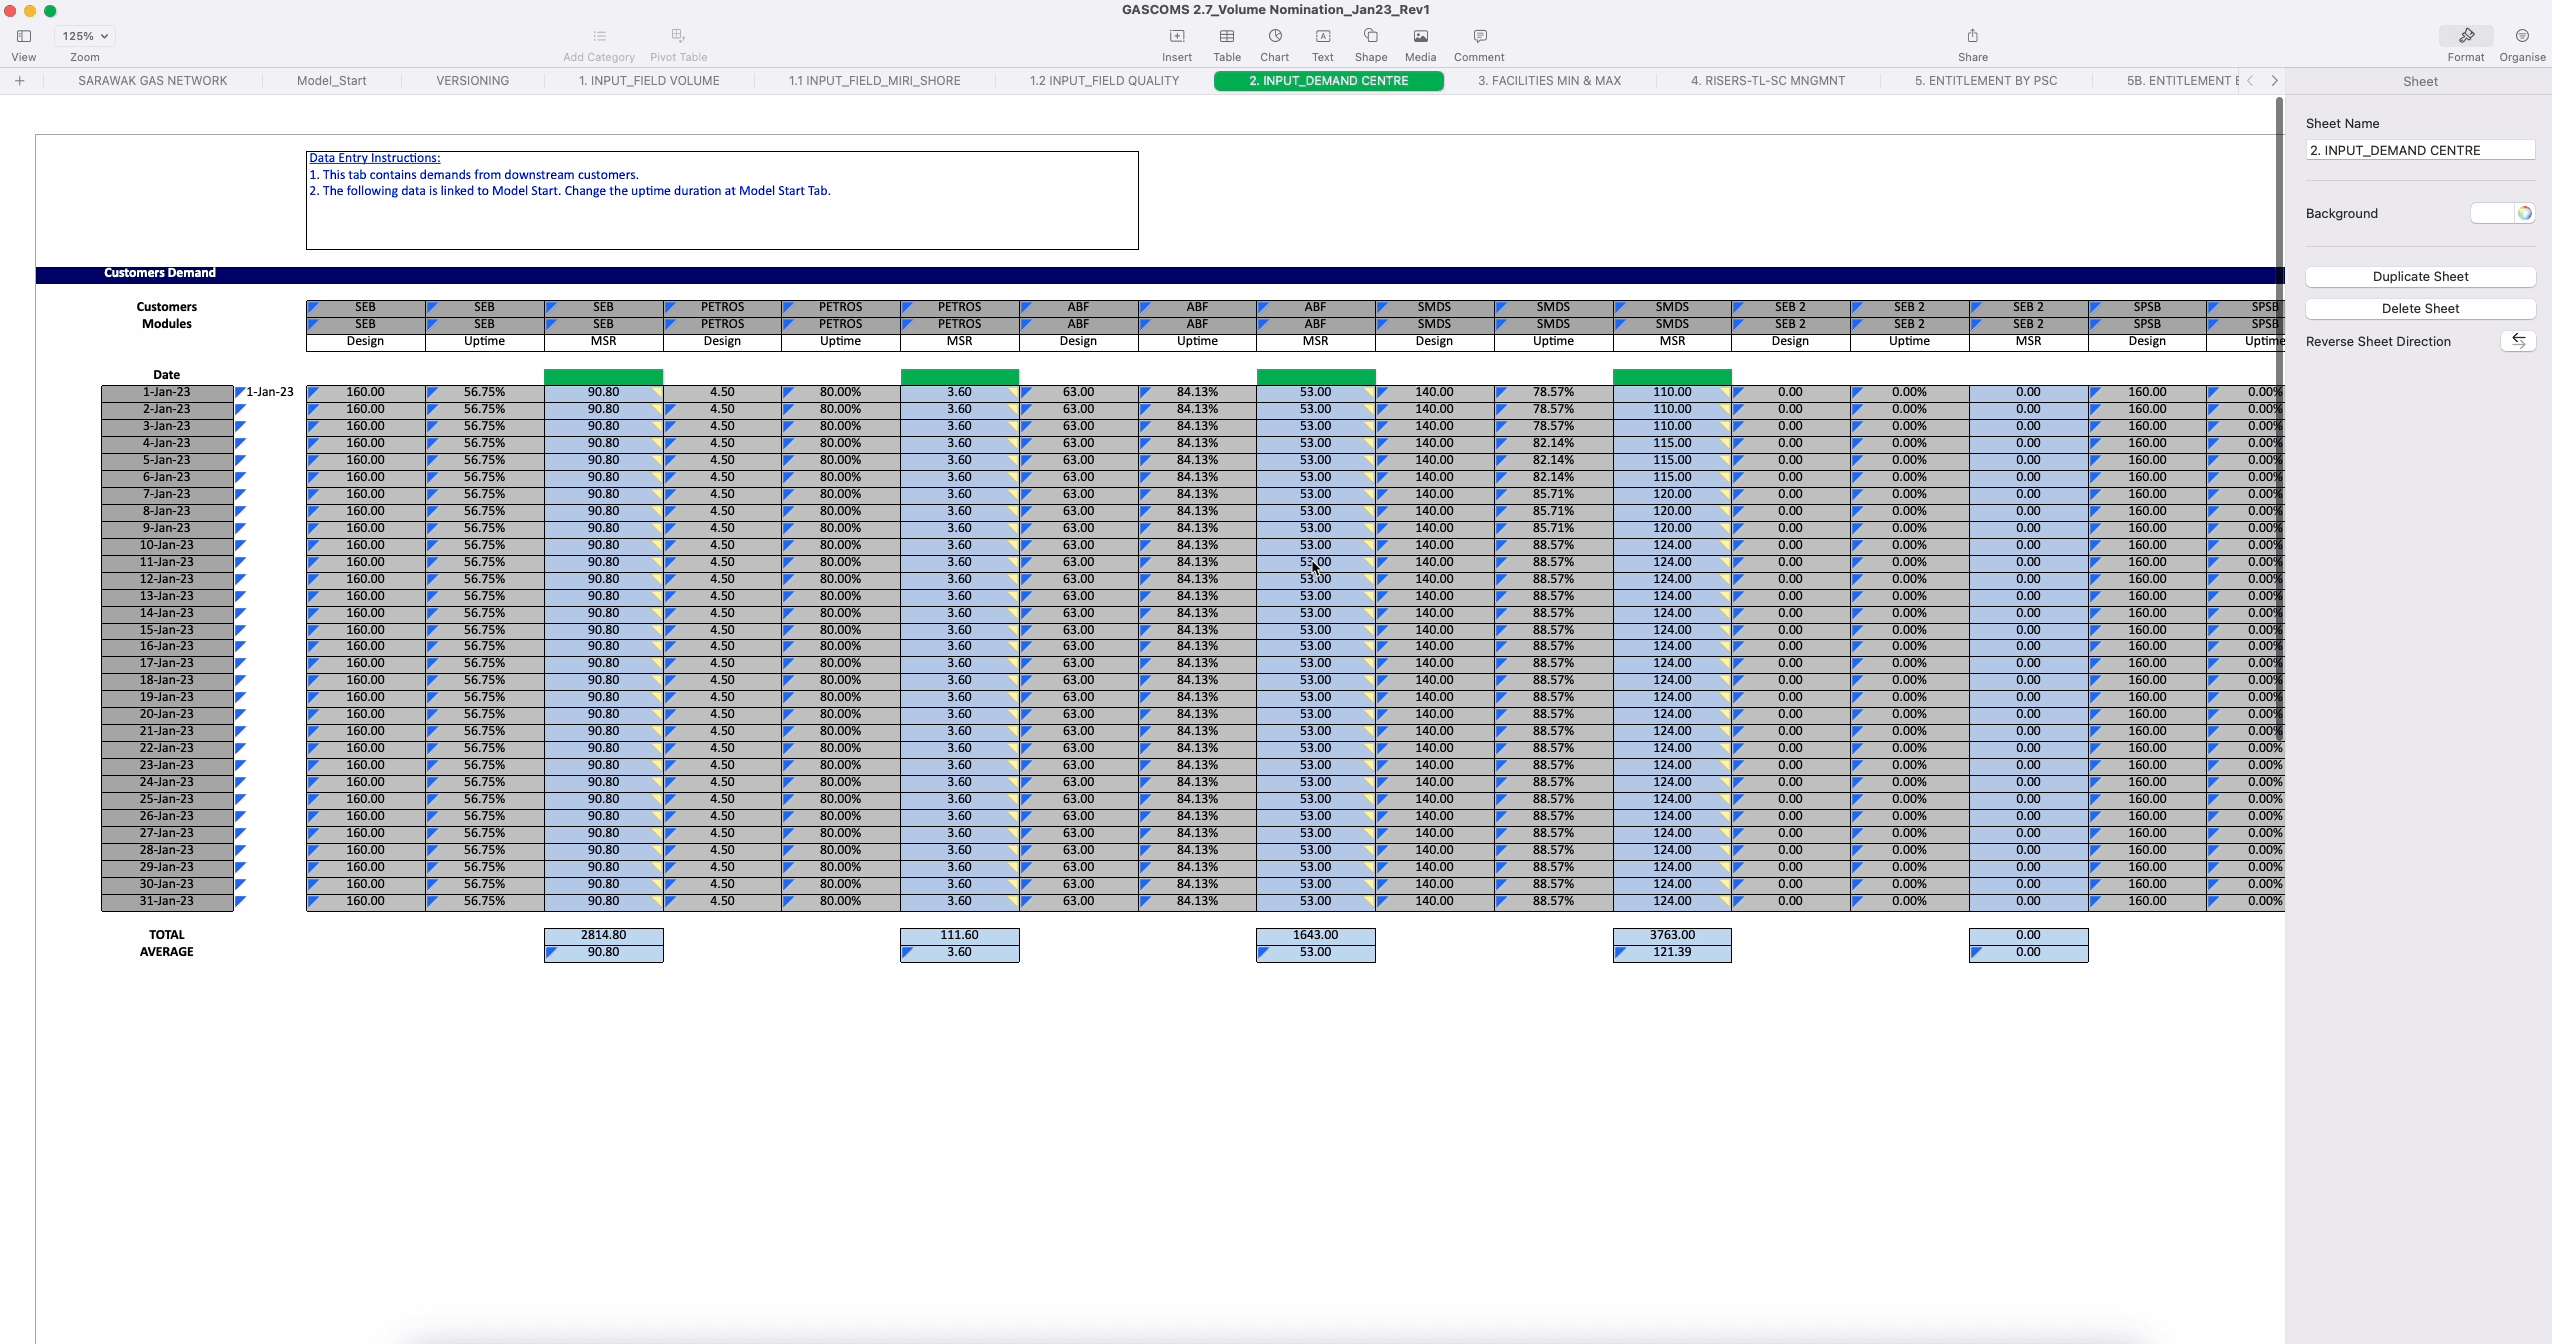Switch to the Model_Start sheet tab

coord(331,81)
